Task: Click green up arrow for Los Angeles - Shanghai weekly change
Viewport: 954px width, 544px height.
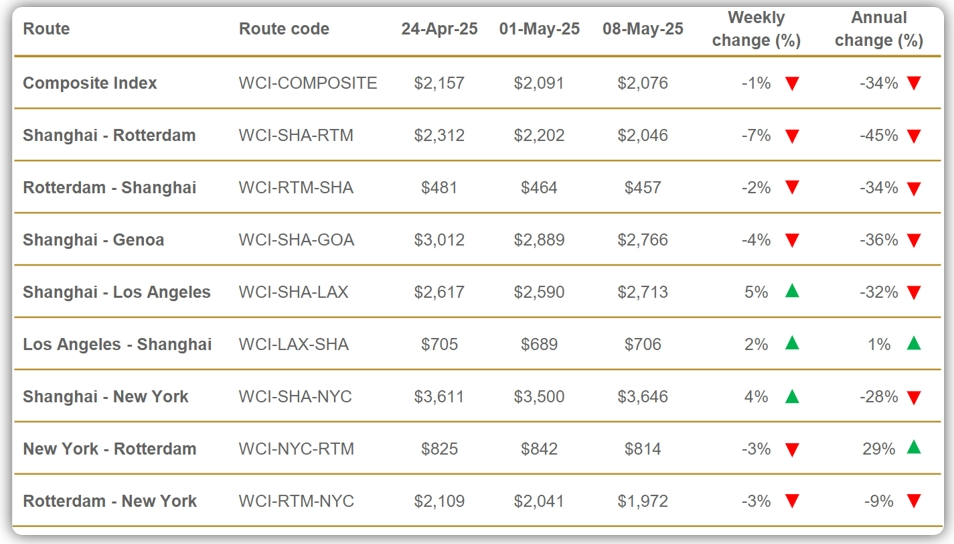Action: pyautogui.click(x=792, y=343)
